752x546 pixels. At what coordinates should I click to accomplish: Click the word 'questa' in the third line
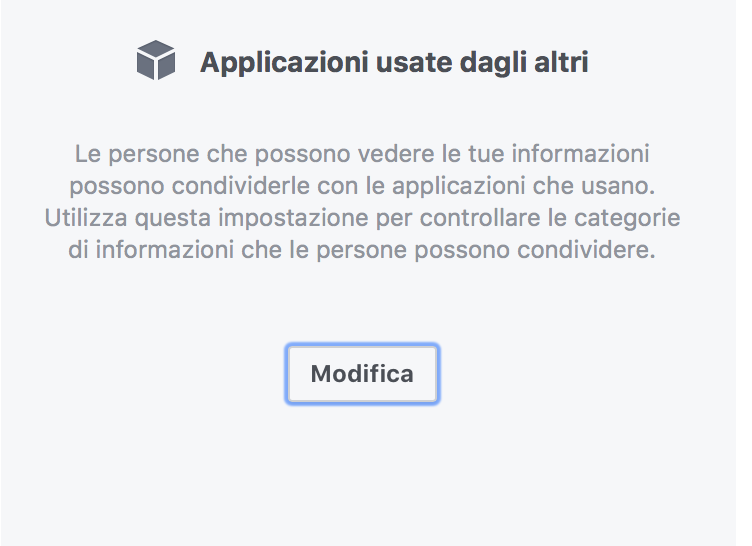point(173,219)
